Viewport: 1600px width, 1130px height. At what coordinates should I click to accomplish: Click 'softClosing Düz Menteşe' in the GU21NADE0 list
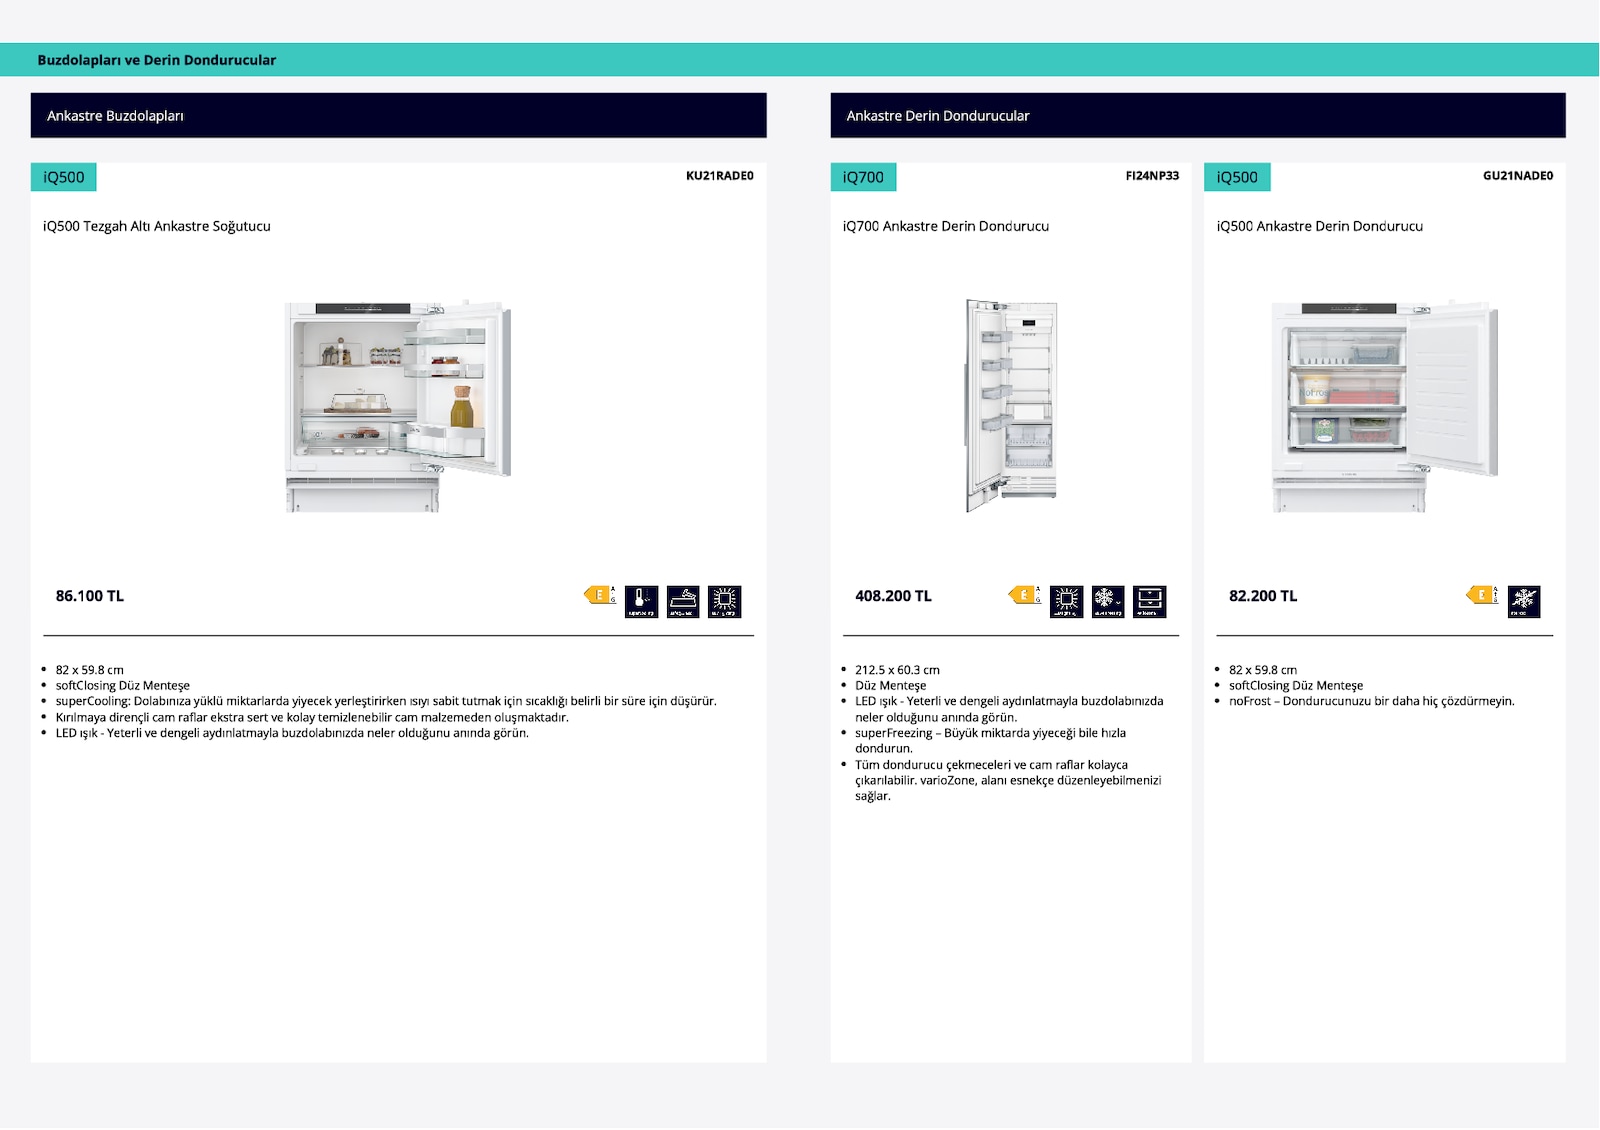(1296, 686)
